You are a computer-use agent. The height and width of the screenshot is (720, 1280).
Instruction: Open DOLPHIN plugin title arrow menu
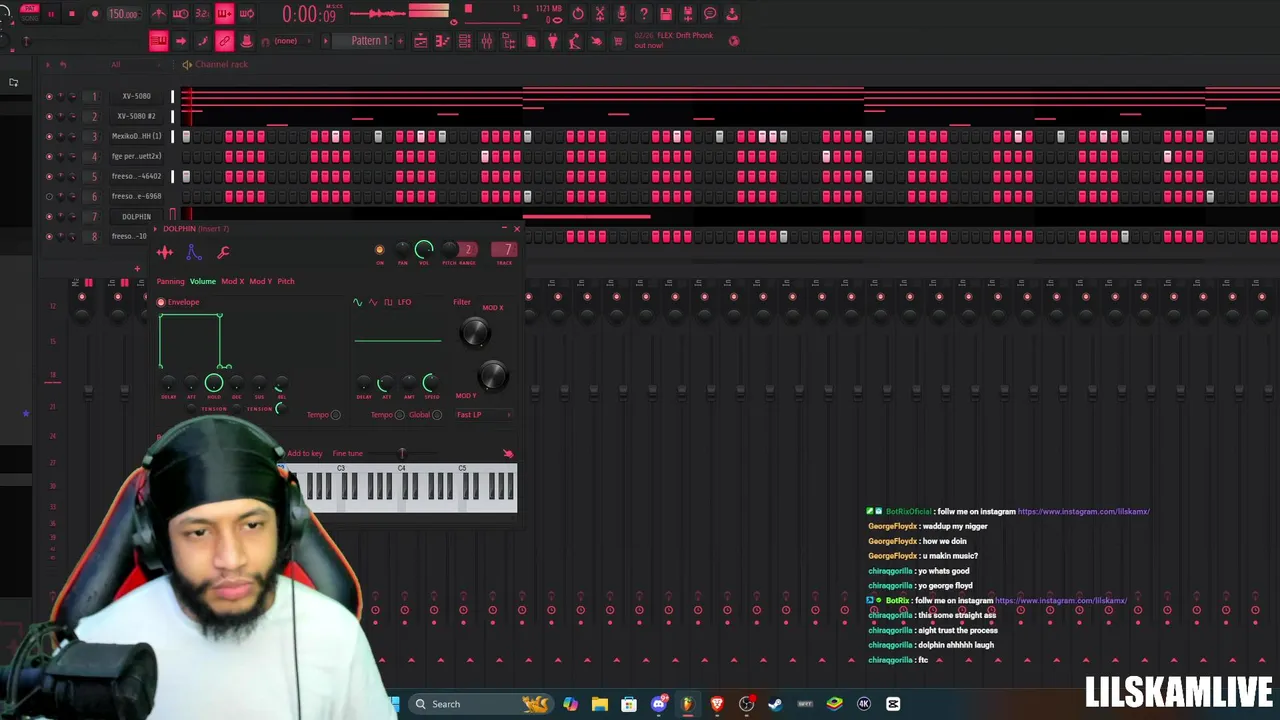pyautogui.click(x=156, y=229)
